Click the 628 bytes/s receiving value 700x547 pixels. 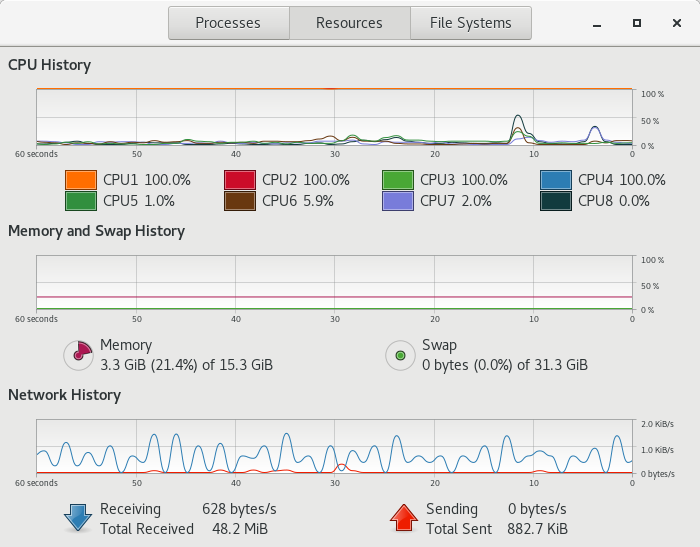click(x=239, y=509)
